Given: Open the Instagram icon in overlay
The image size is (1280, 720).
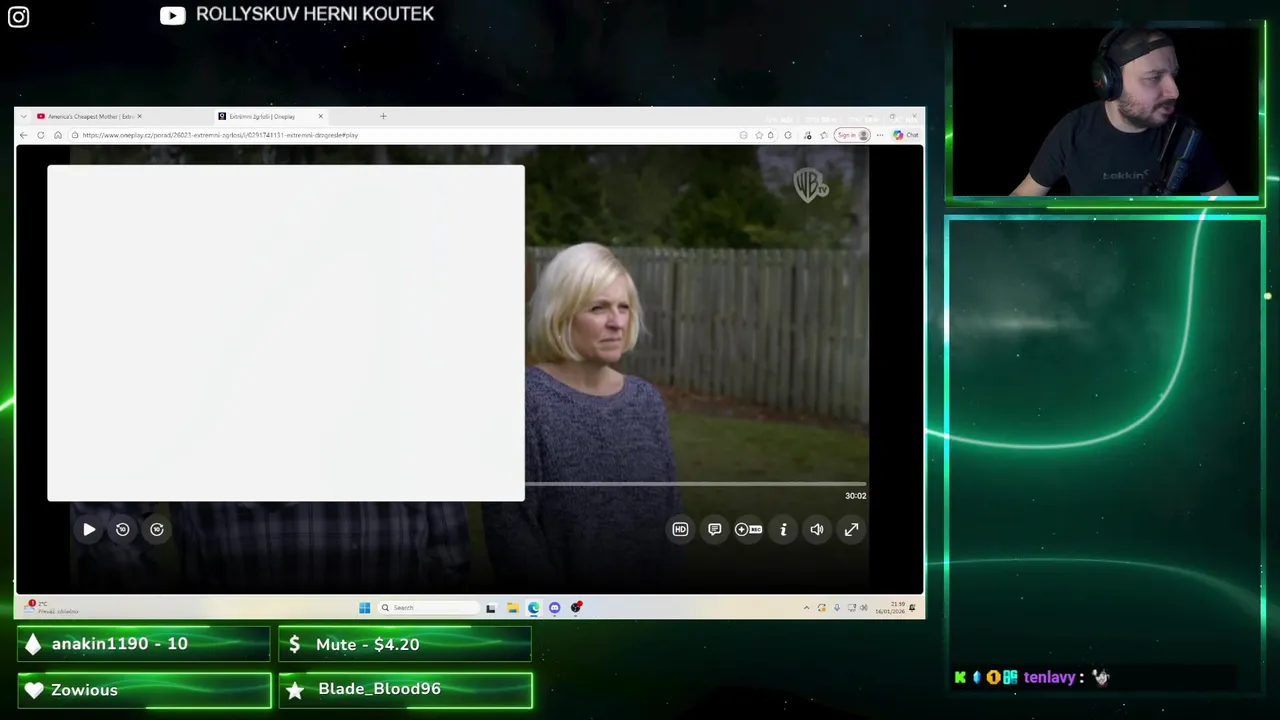Looking at the screenshot, I should pyautogui.click(x=18, y=17).
